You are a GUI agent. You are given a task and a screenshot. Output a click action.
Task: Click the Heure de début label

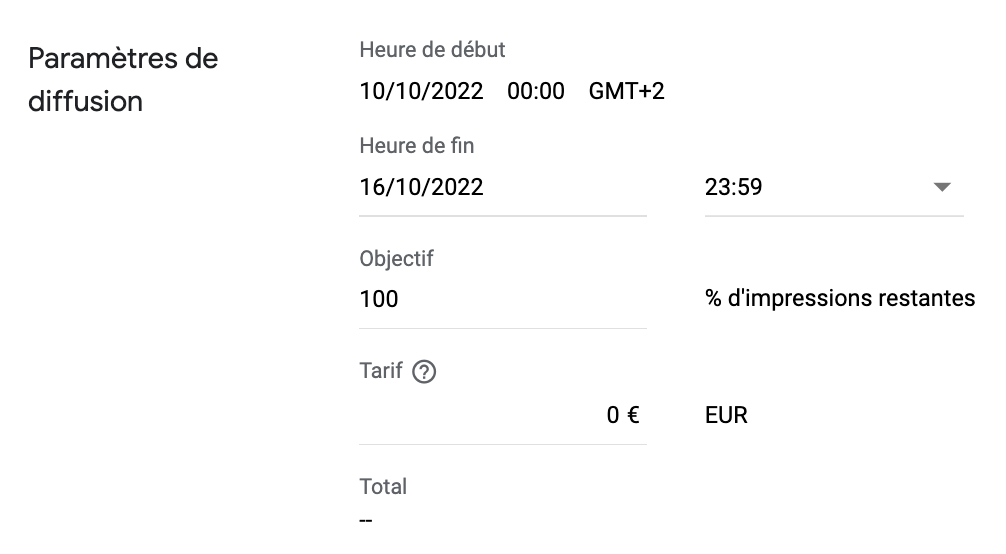(432, 49)
